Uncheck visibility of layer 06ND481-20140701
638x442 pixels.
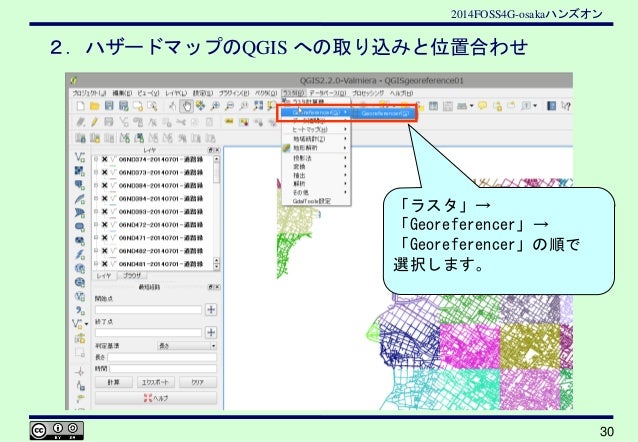coord(105,264)
